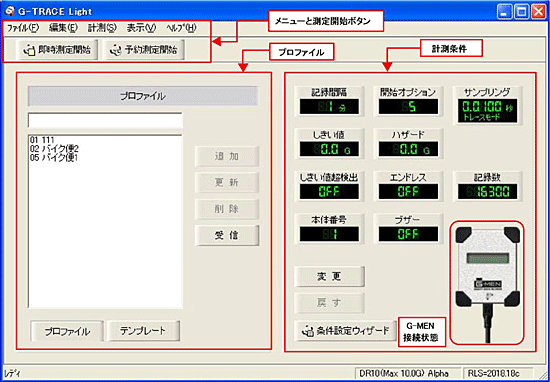Viewport: 550px width, 382px height.
Task: Click the 削除 delete button
Action: pyautogui.click(x=227, y=209)
